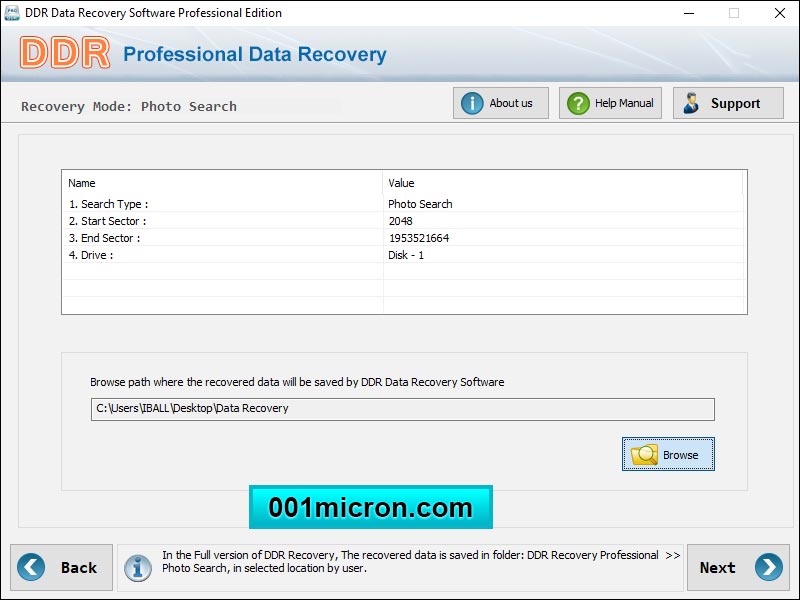Open the Help Manual

pyautogui.click(x=610, y=103)
